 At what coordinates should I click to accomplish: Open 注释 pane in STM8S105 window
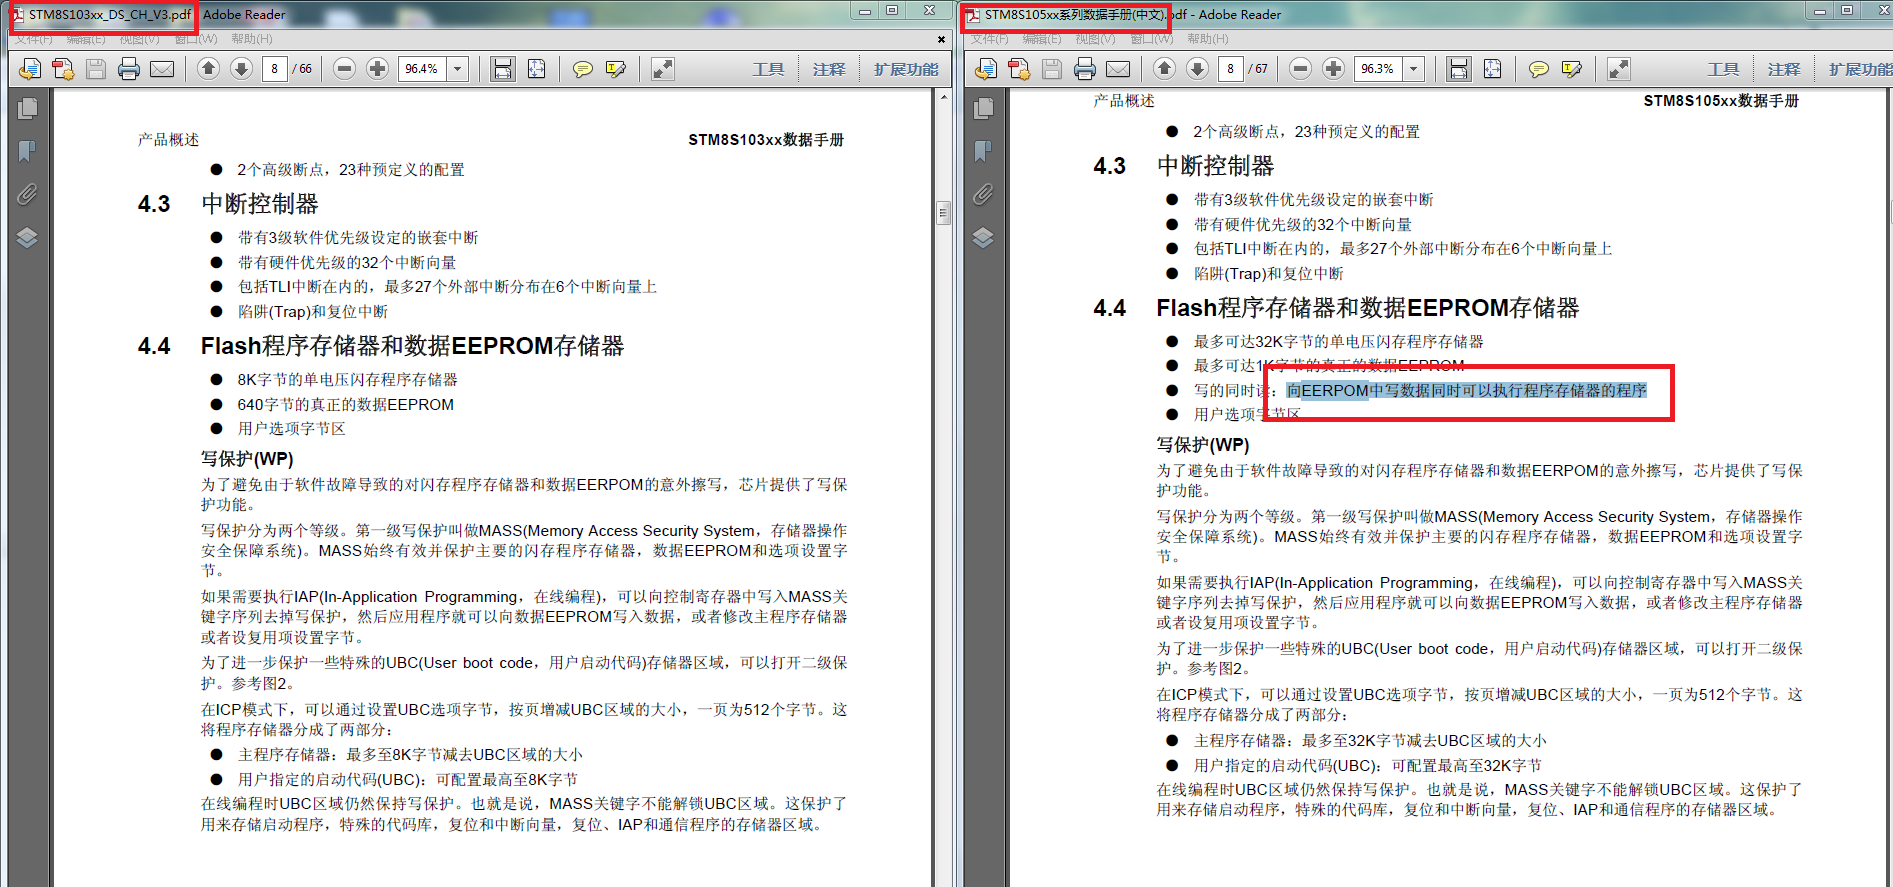click(x=1784, y=69)
